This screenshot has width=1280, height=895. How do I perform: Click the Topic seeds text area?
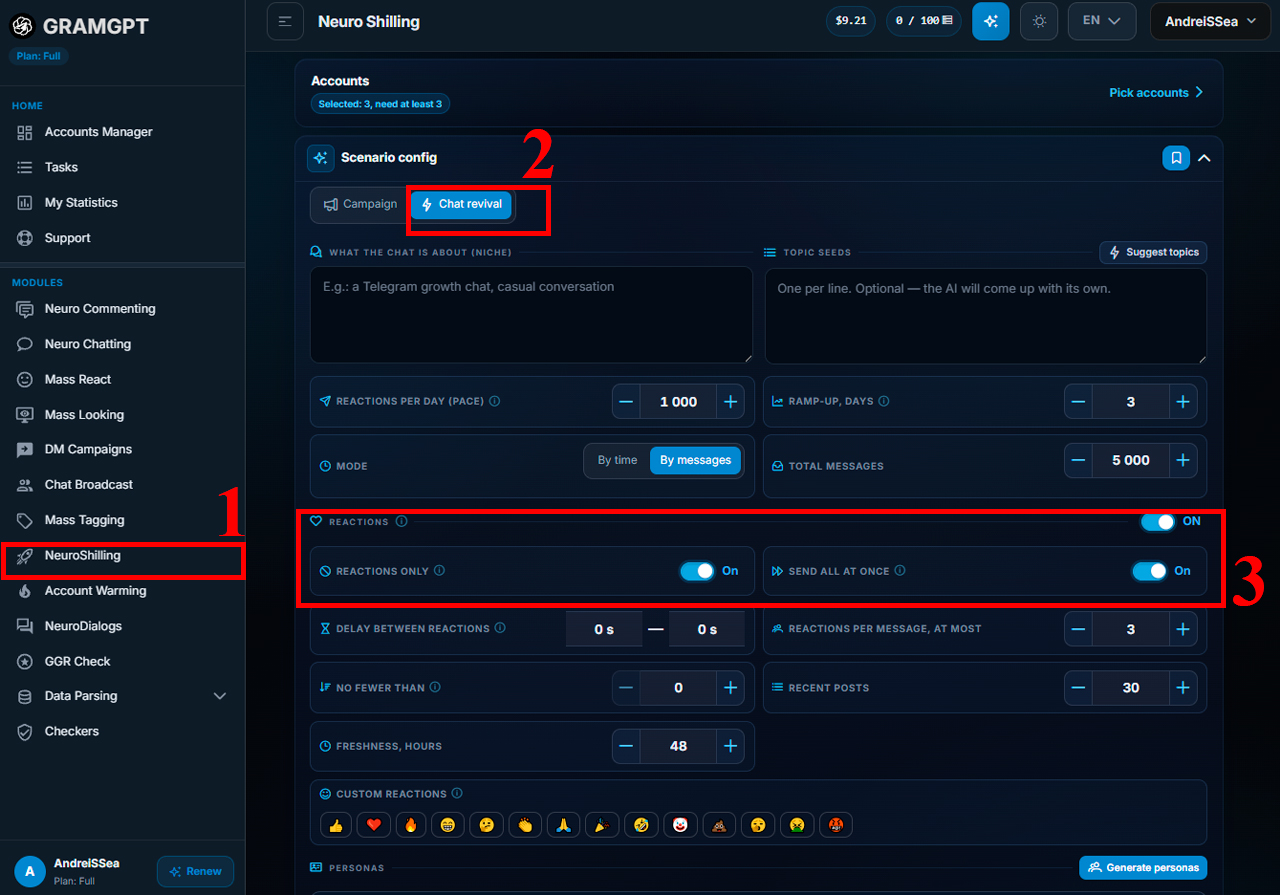pos(986,314)
